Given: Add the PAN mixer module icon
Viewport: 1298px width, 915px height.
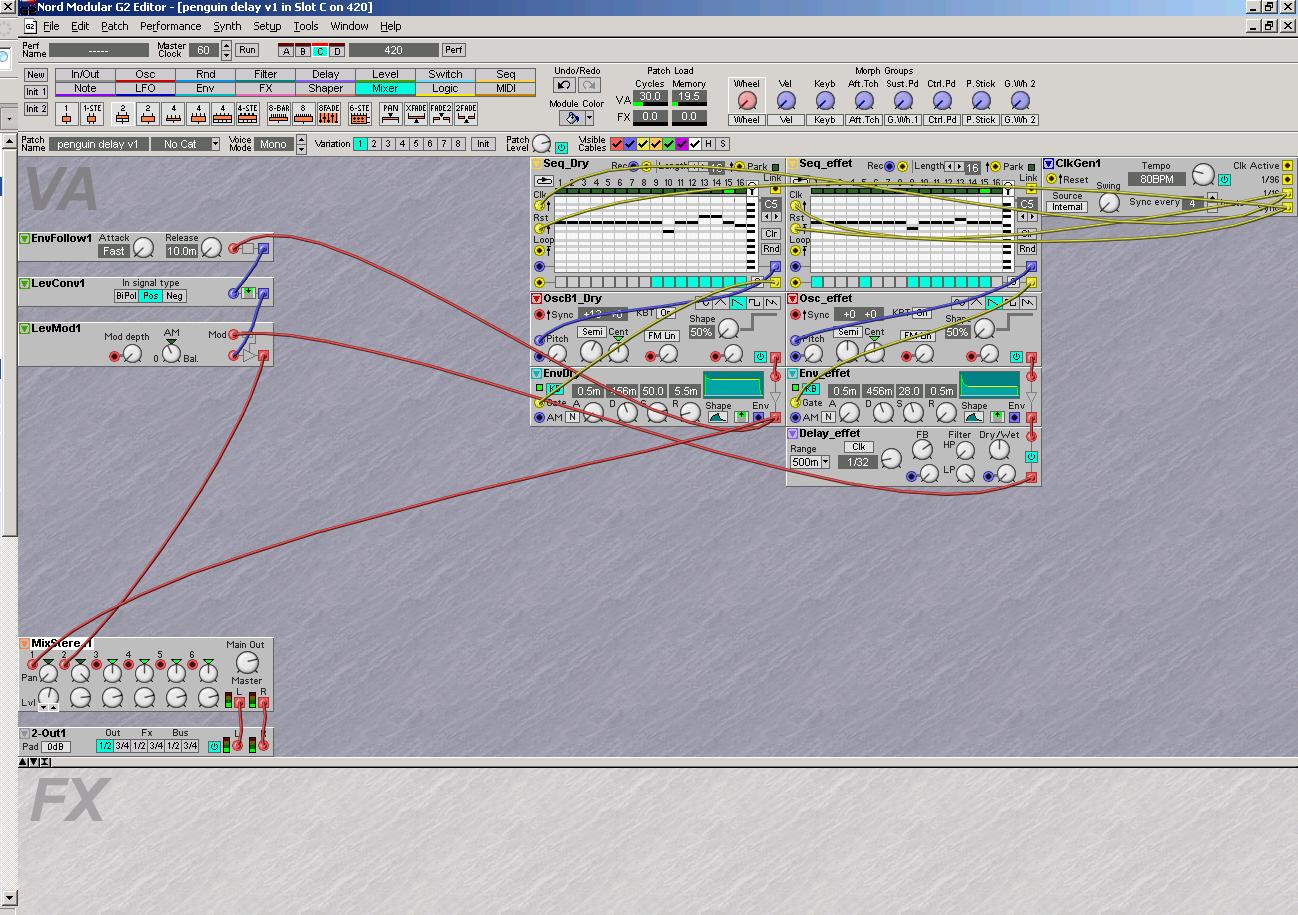Looking at the screenshot, I should point(390,114).
